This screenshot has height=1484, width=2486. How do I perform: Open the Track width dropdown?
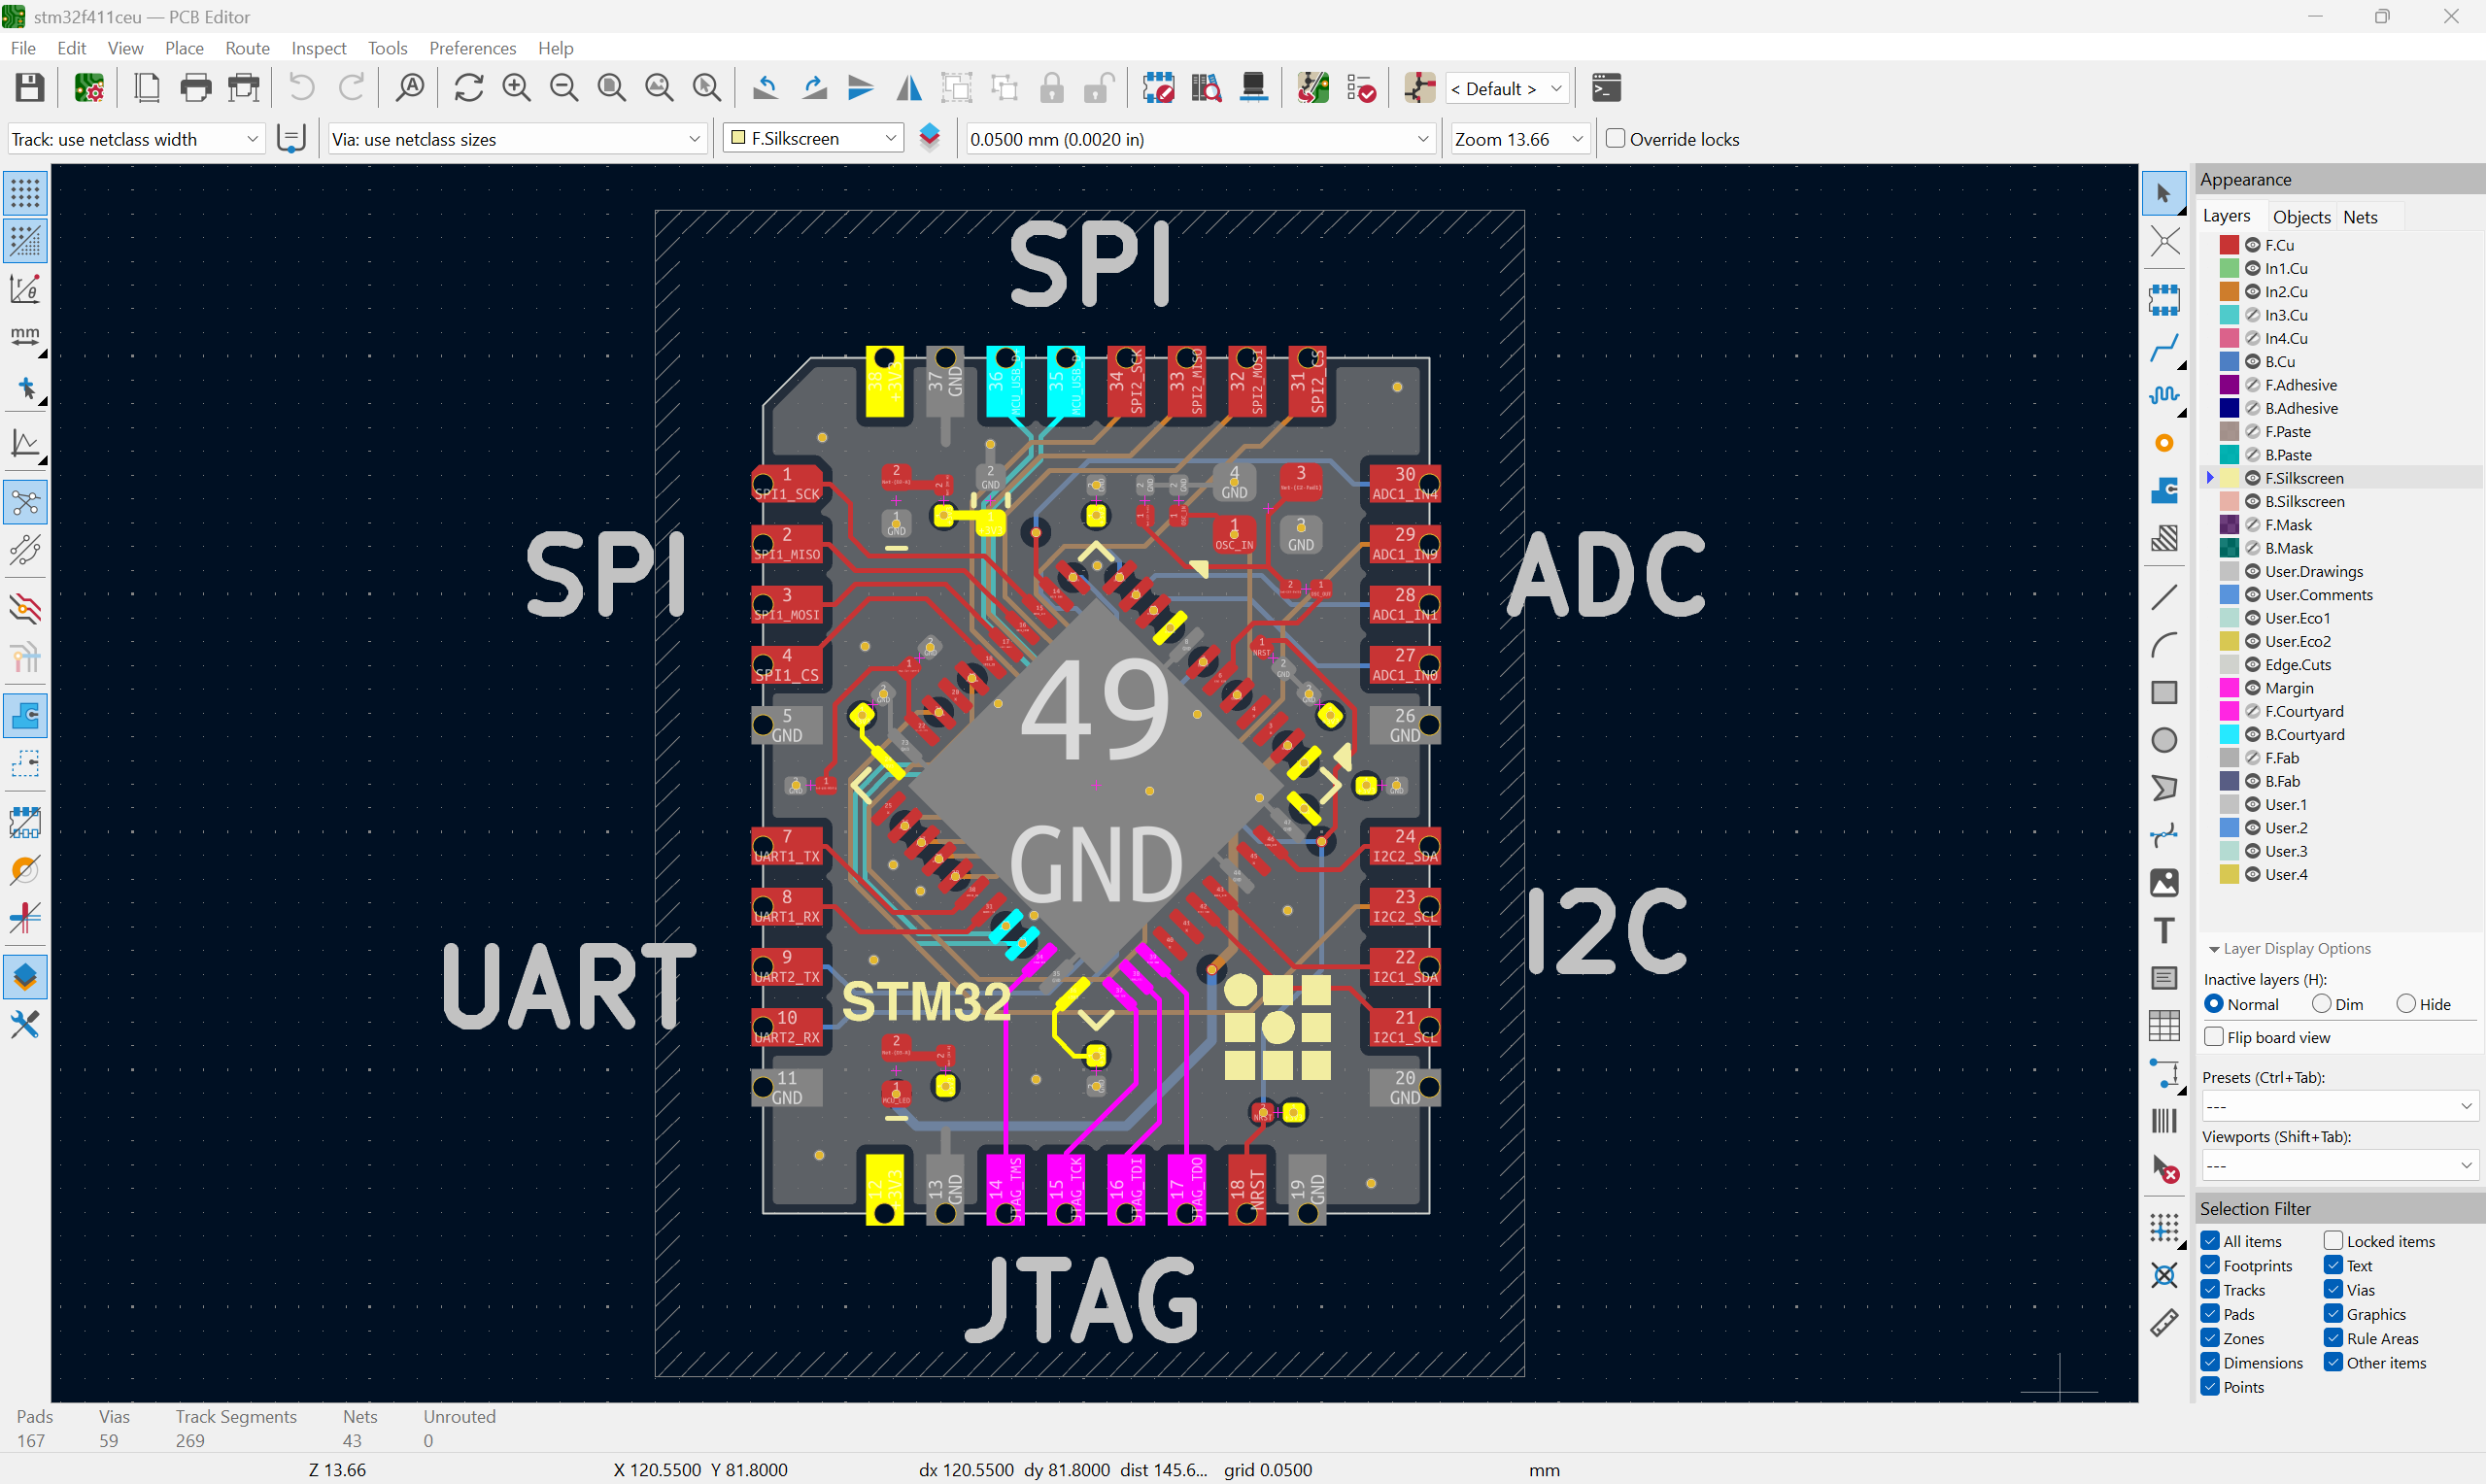[x=136, y=139]
